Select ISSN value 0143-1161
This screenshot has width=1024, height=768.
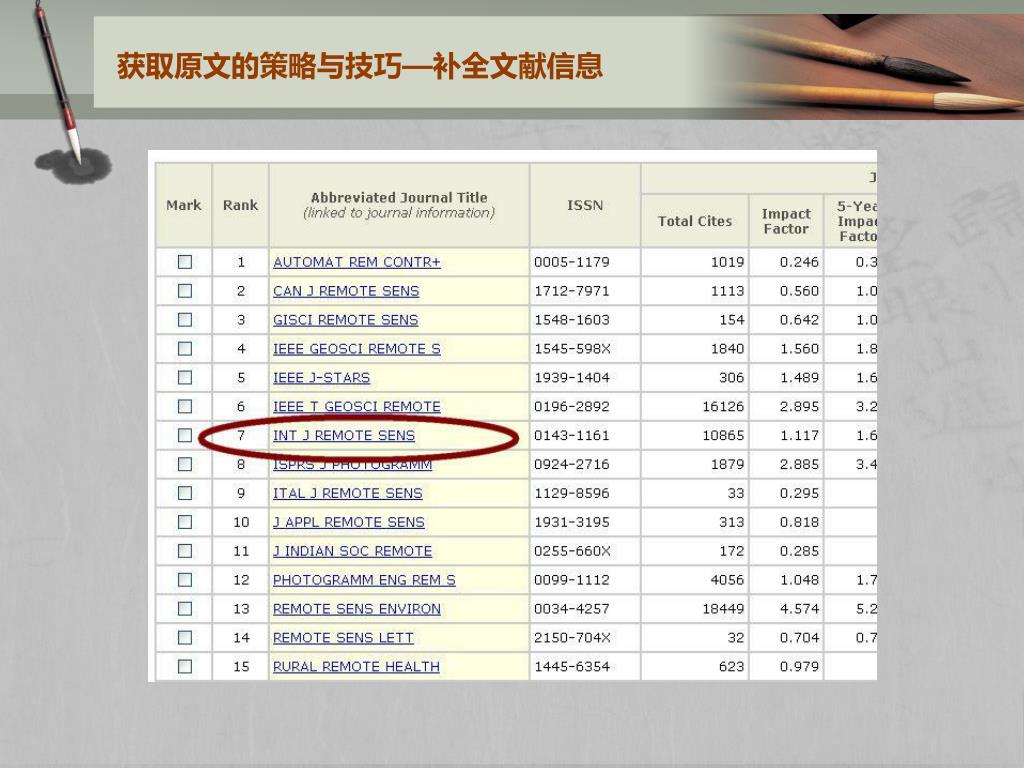[571, 435]
